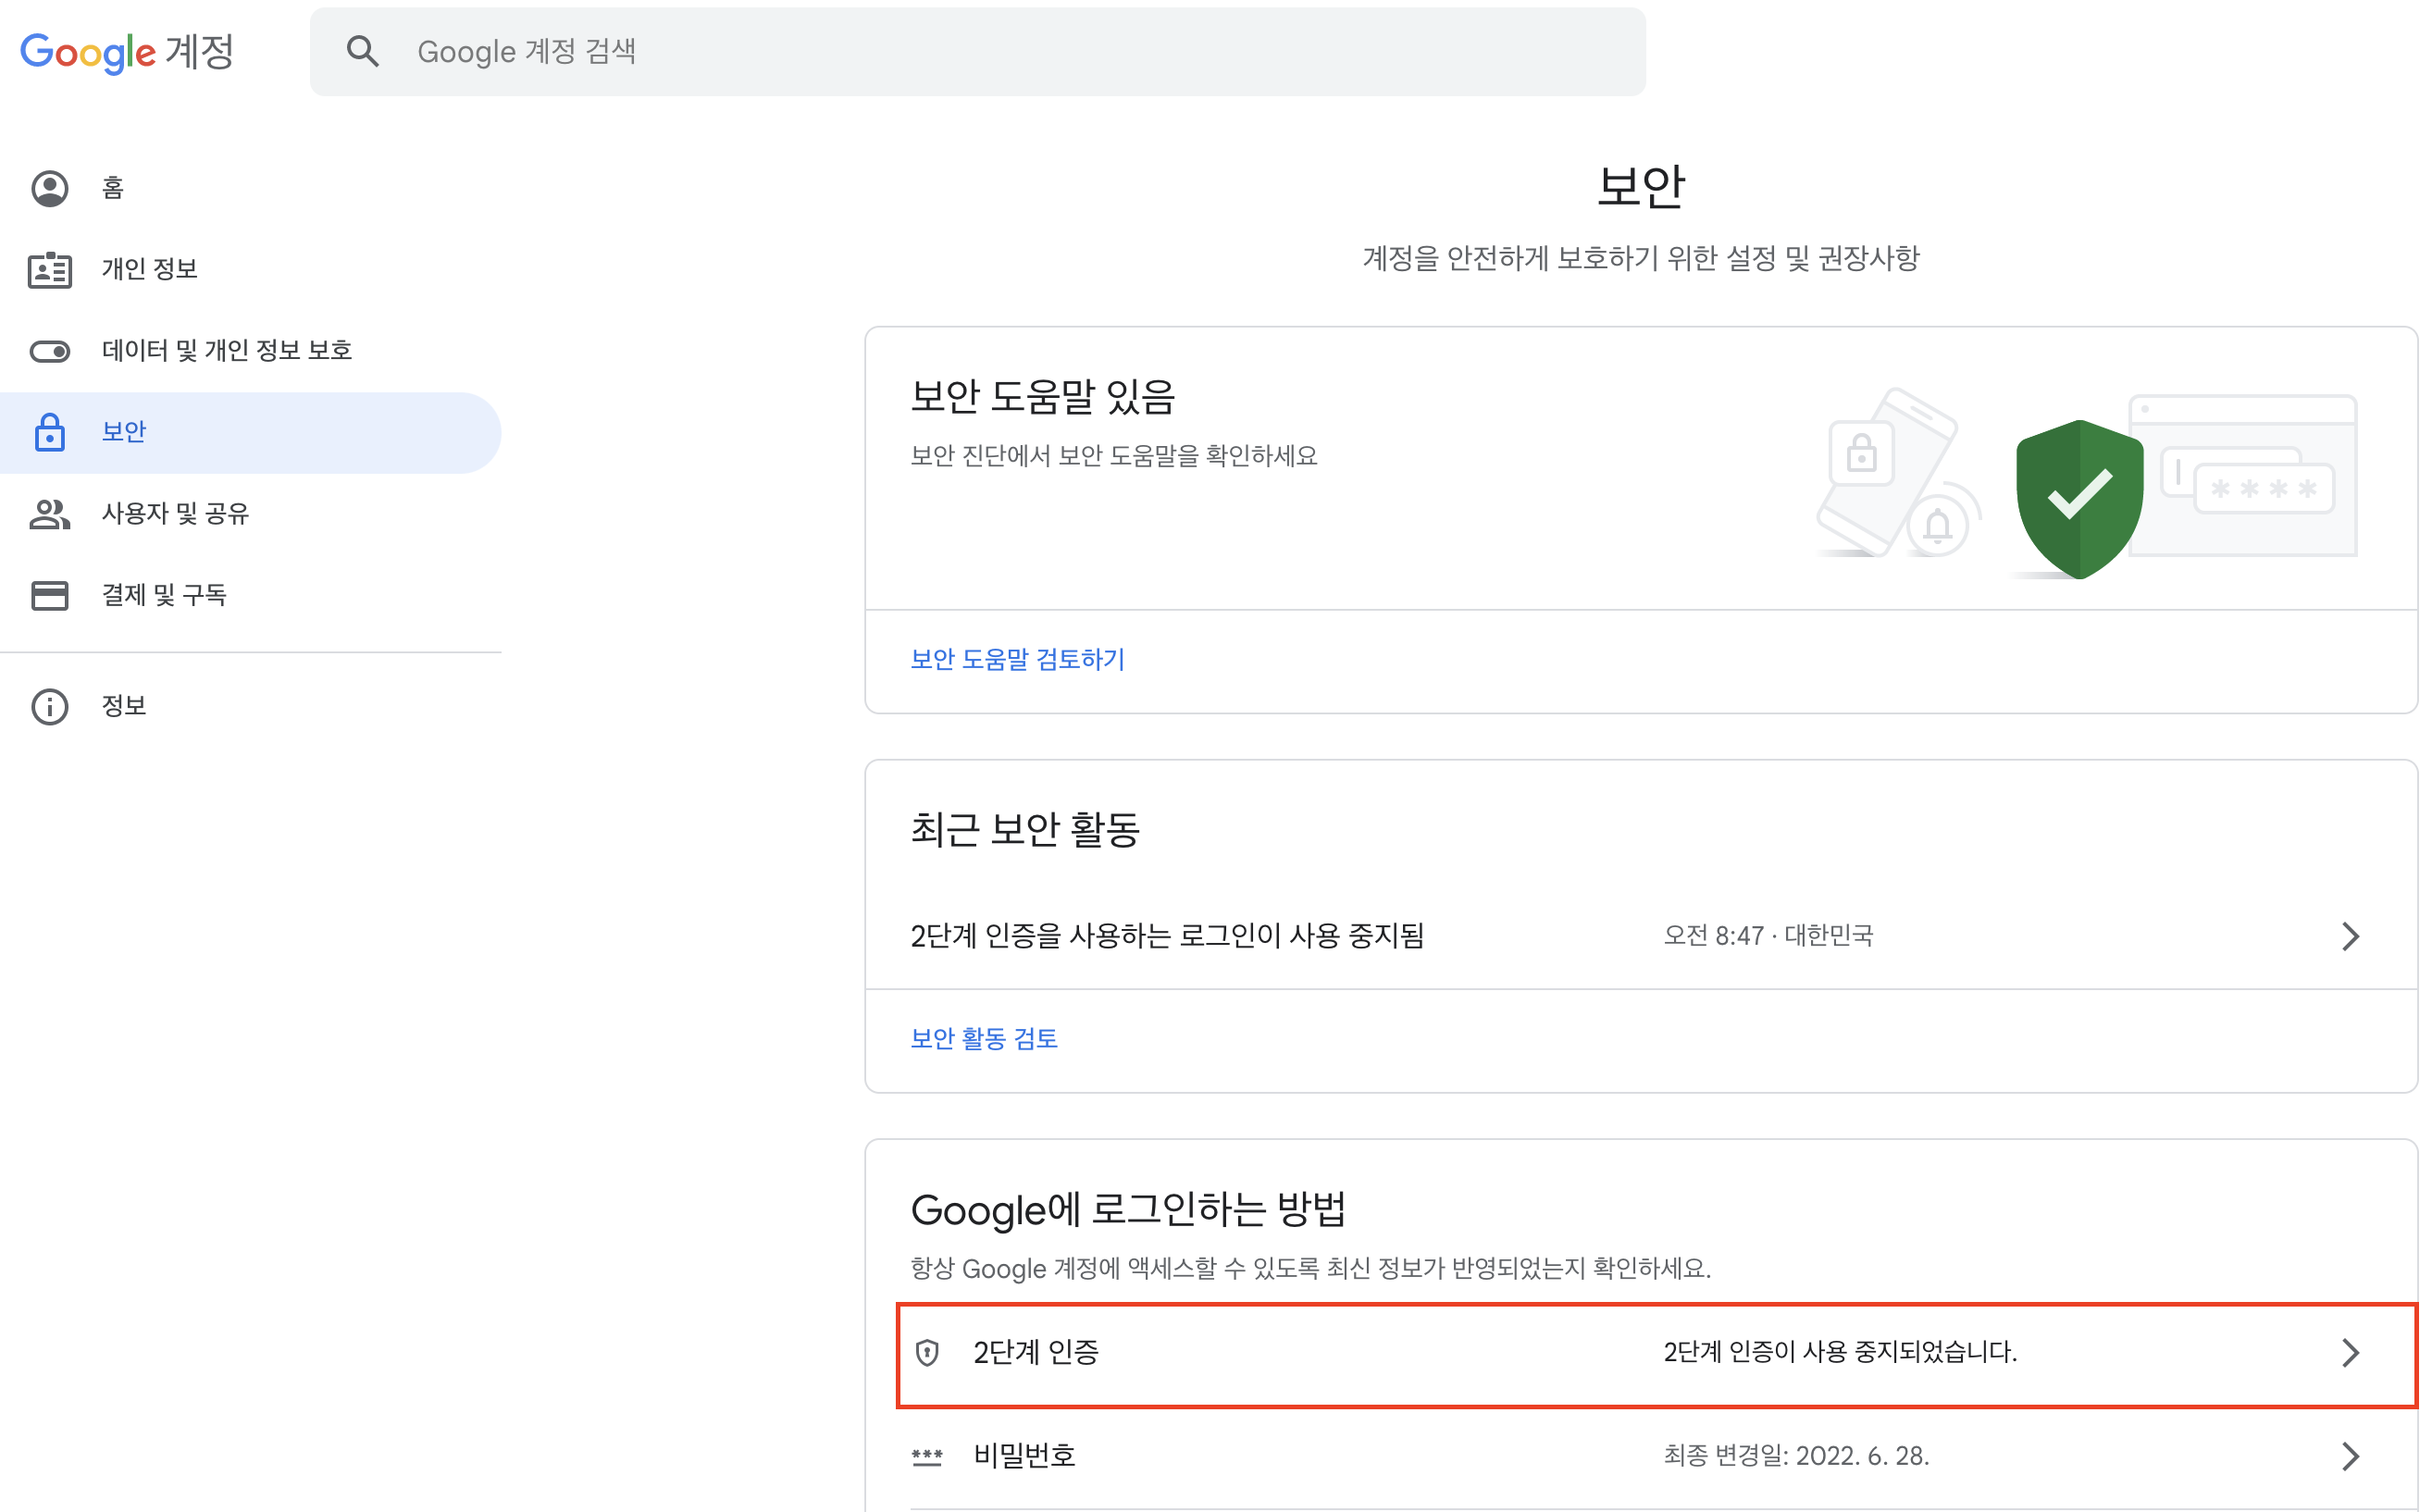Viewport: 2432px width, 1512px height.
Task: Click the 보안 lock icon in sidebar
Action: (50, 432)
